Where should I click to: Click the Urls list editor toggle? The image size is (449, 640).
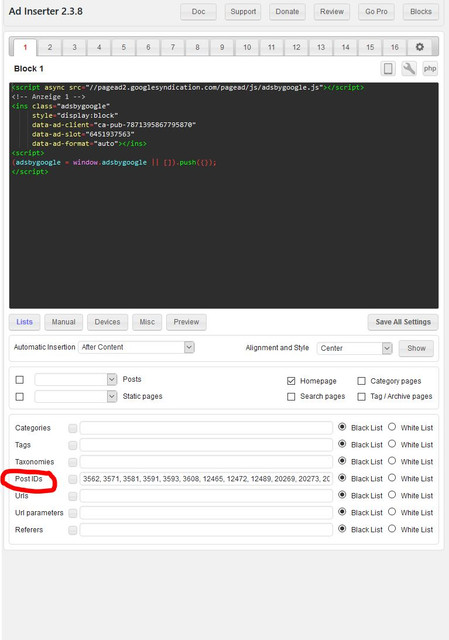pyautogui.click(x=73, y=496)
